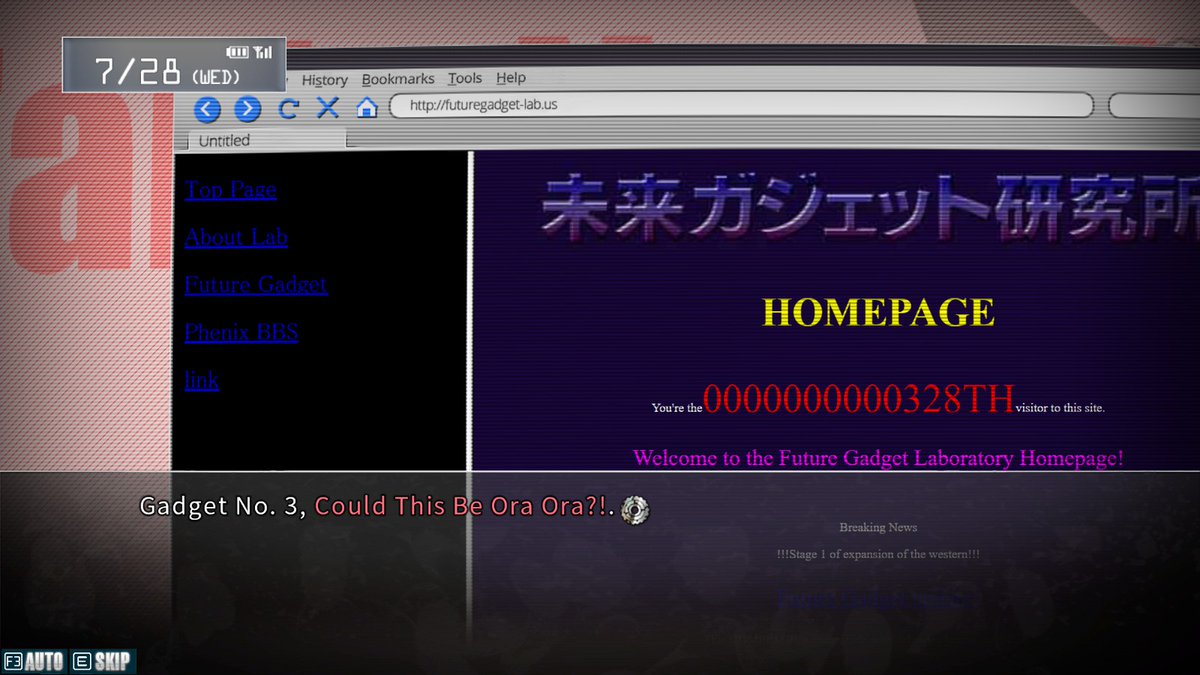Open the Bookmarks menu
This screenshot has width=1200, height=675.
398,79
